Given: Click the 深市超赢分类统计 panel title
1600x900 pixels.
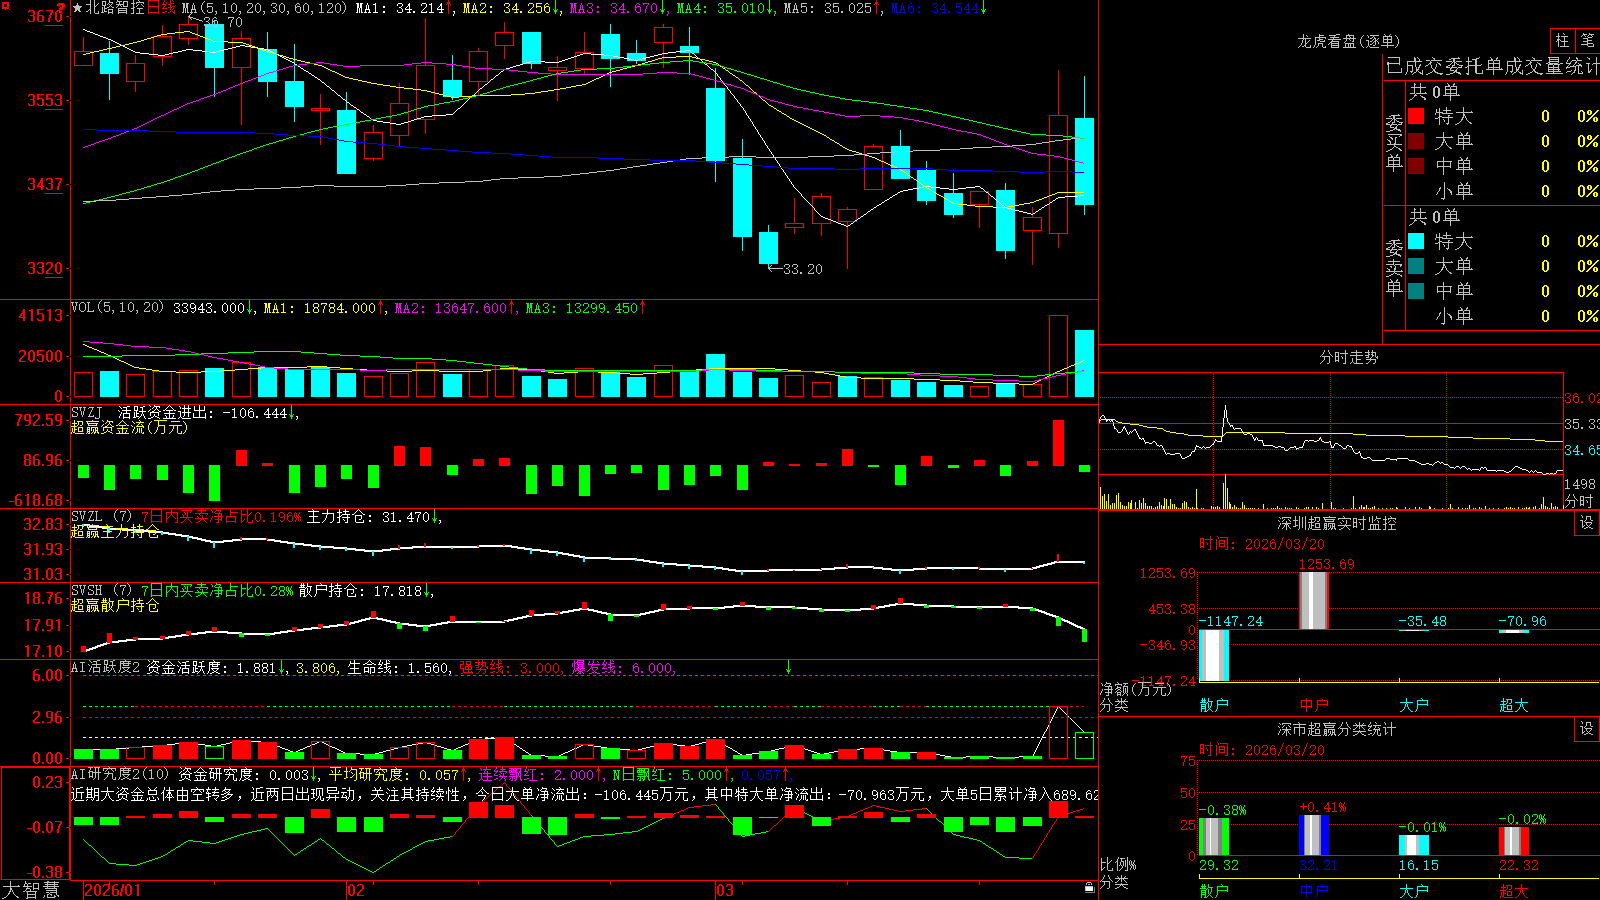Looking at the screenshot, I should [x=1336, y=729].
